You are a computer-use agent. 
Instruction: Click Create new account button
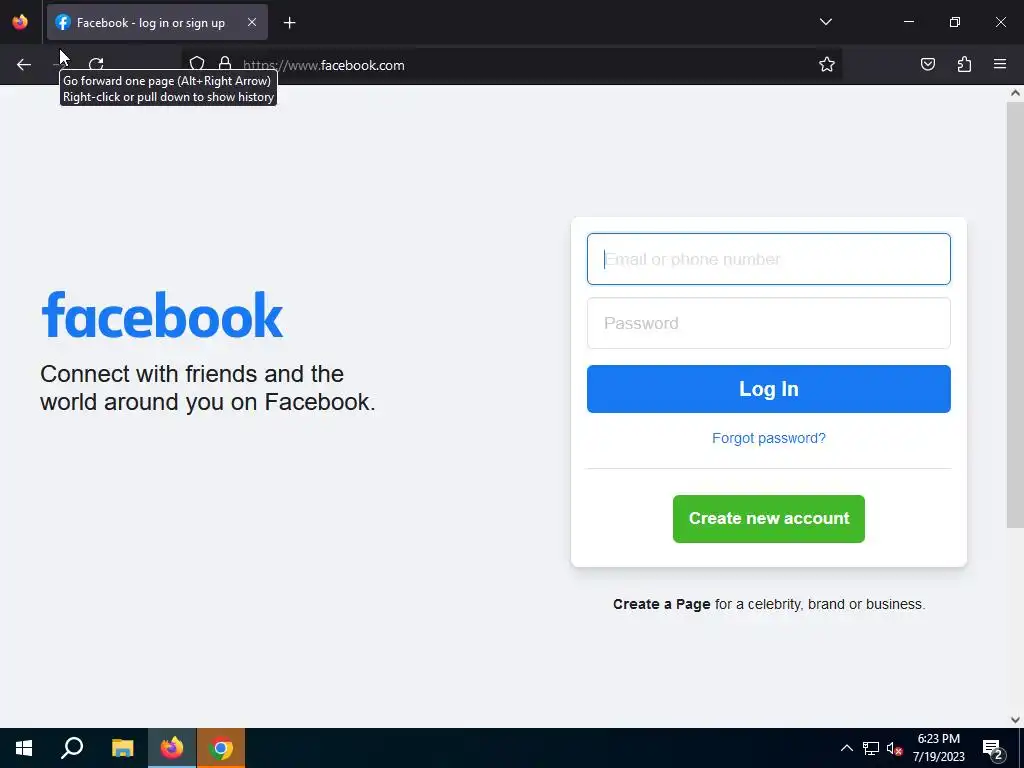[769, 519]
